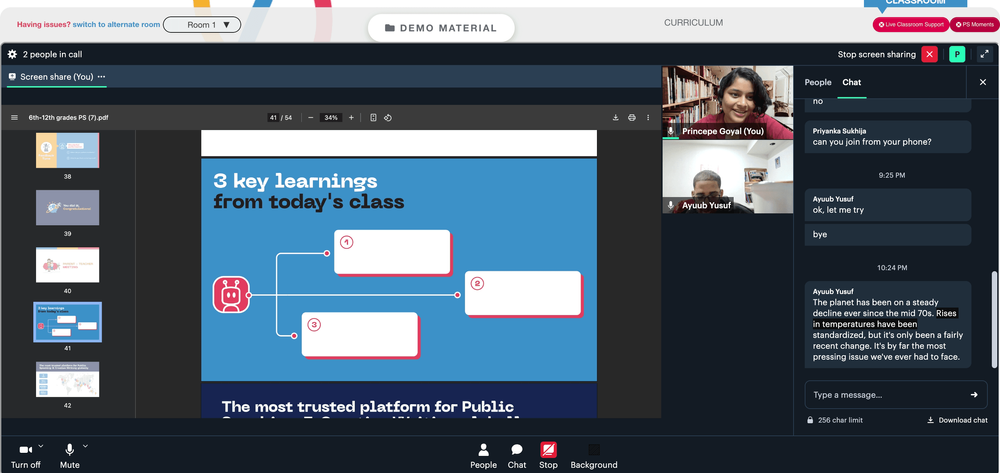
Task: Click Ayuub Yusuf's microphone indicator icon
Action: coord(670,205)
